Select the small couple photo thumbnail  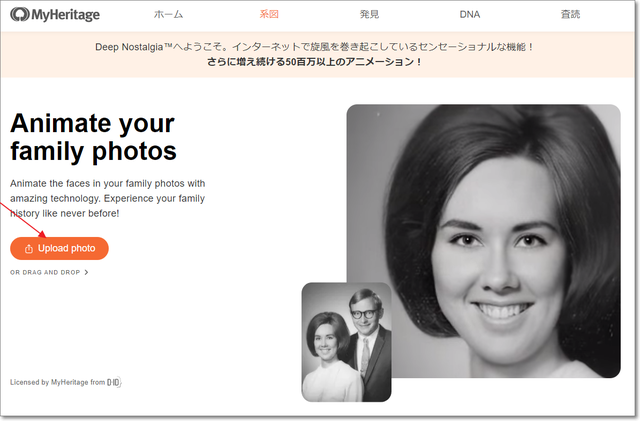click(346, 341)
